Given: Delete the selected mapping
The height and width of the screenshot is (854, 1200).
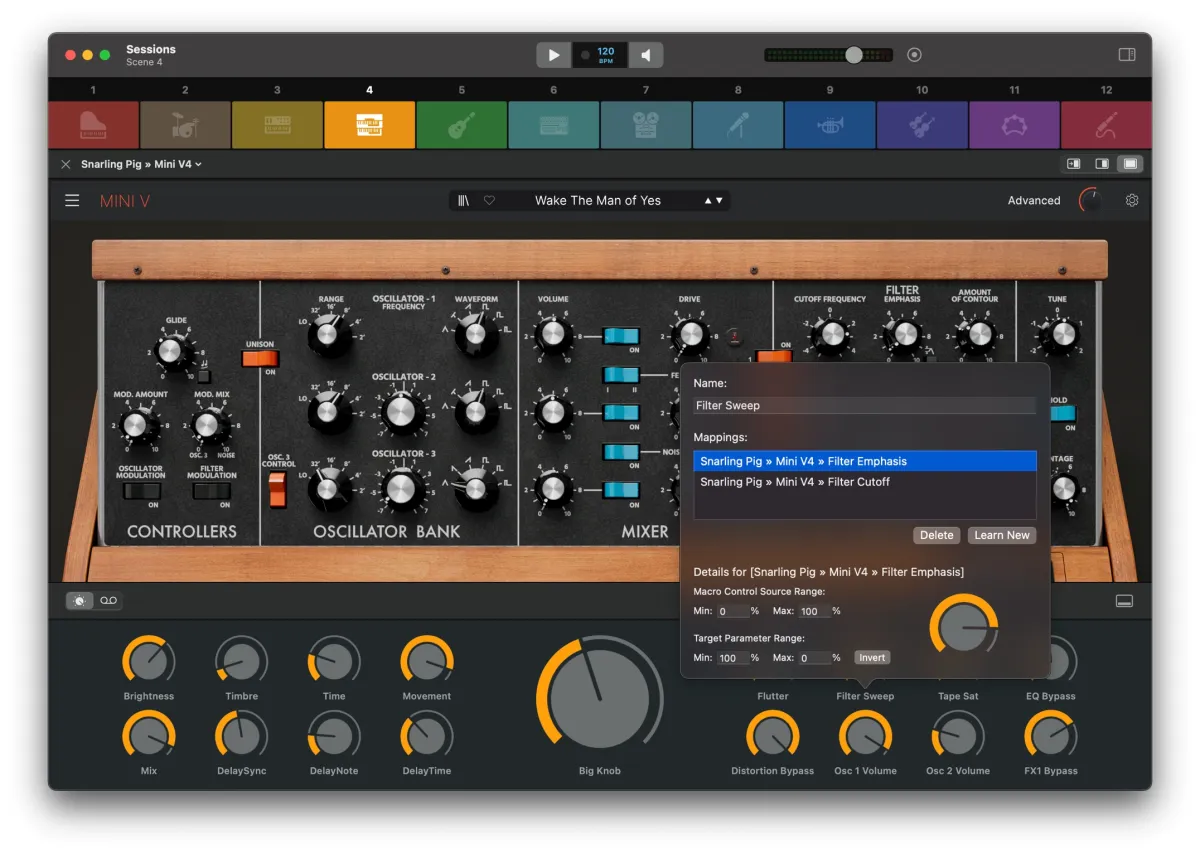Looking at the screenshot, I should (937, 535).
